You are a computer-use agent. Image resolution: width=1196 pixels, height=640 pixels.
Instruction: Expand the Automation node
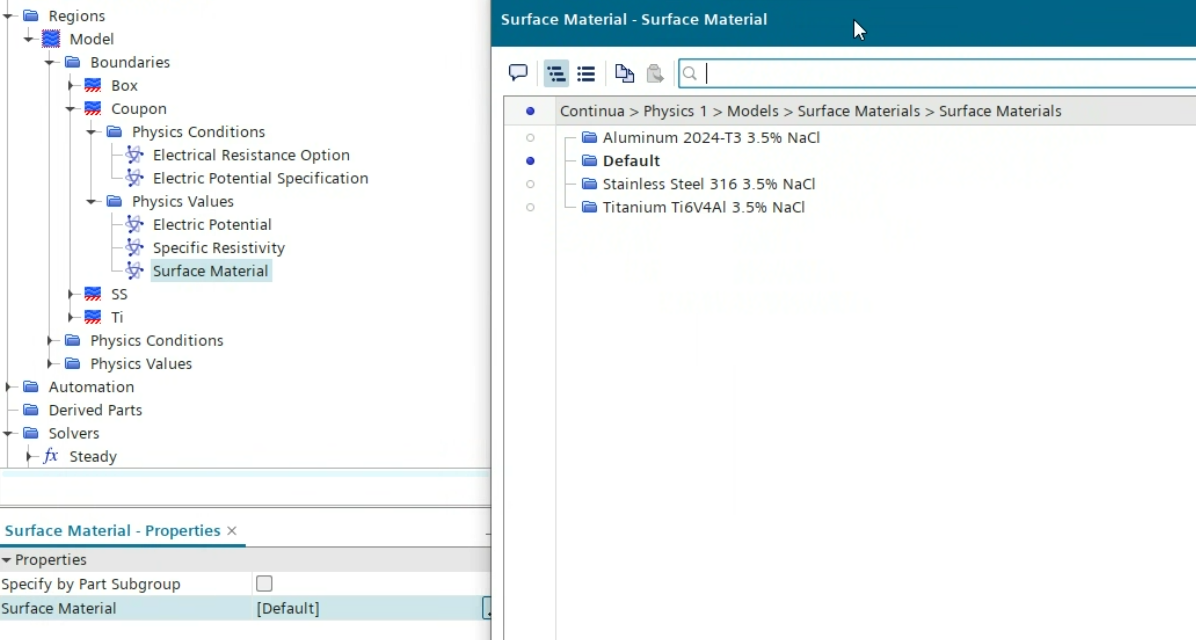tap(8, 387)
